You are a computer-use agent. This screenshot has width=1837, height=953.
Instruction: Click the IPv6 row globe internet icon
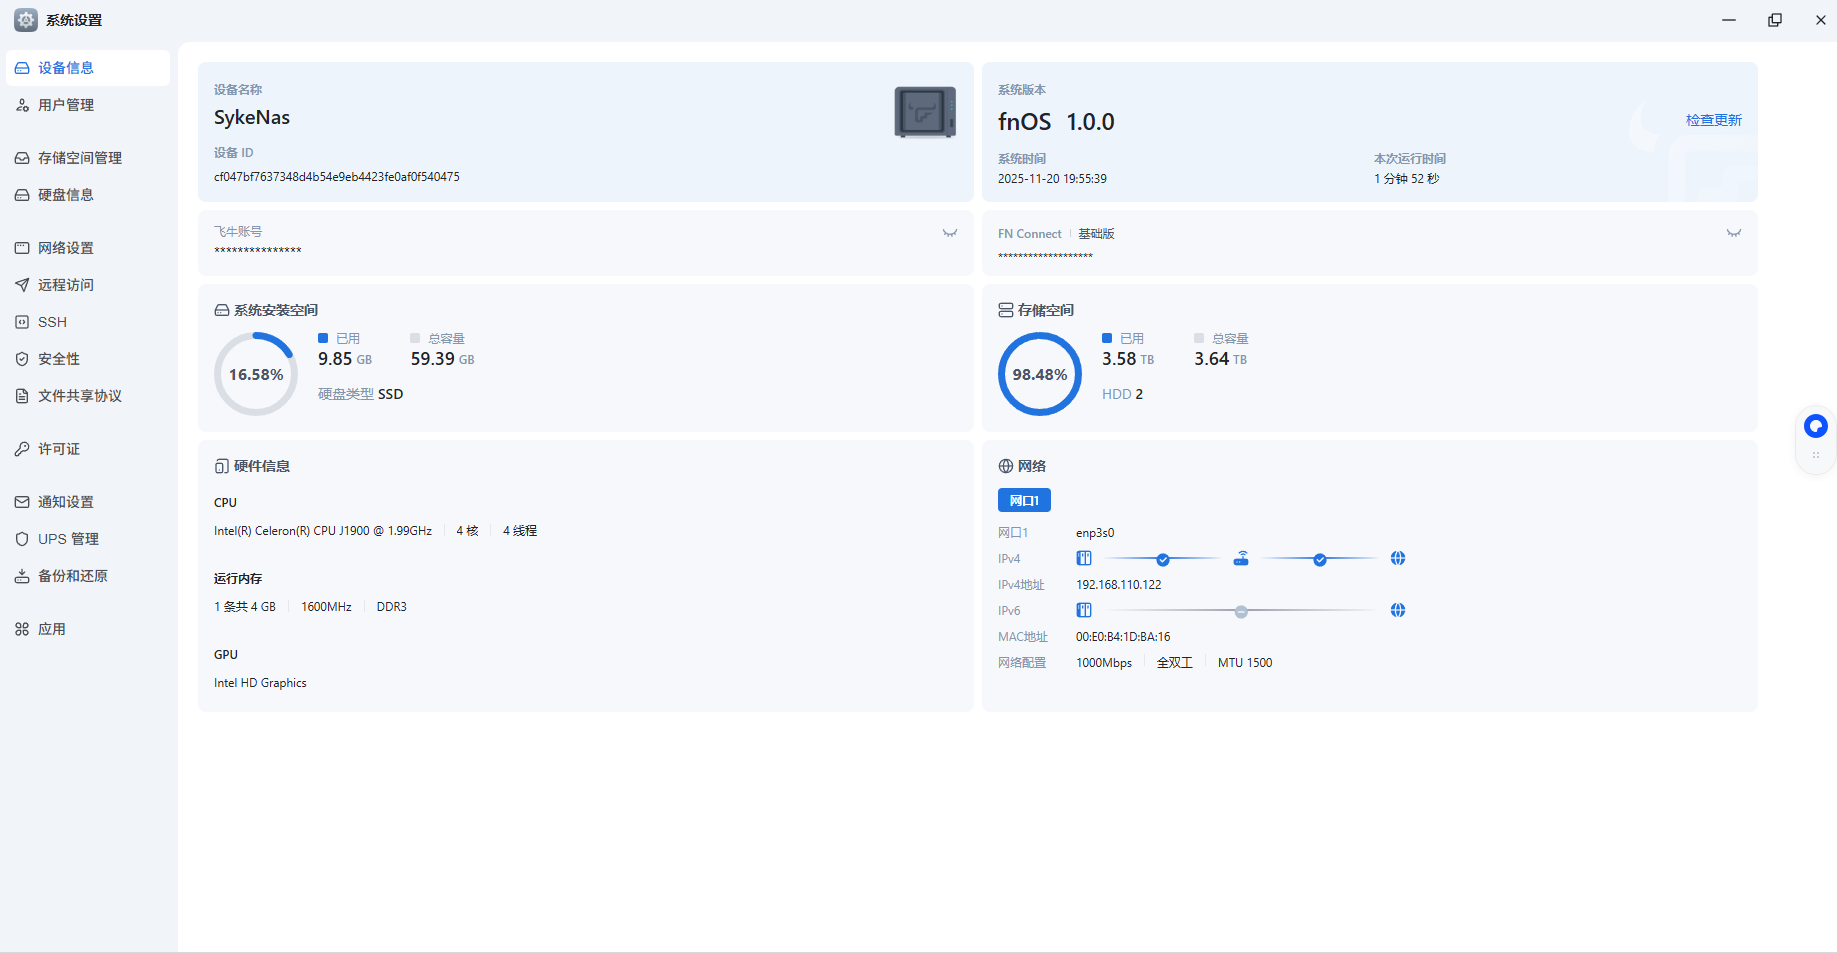coord(1398,610)
